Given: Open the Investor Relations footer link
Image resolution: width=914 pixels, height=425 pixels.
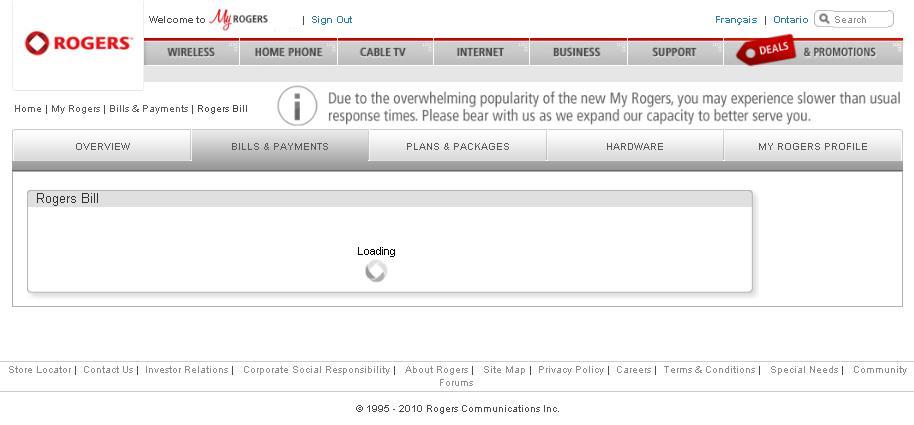Looking at the screenshot, I should 187,370.
